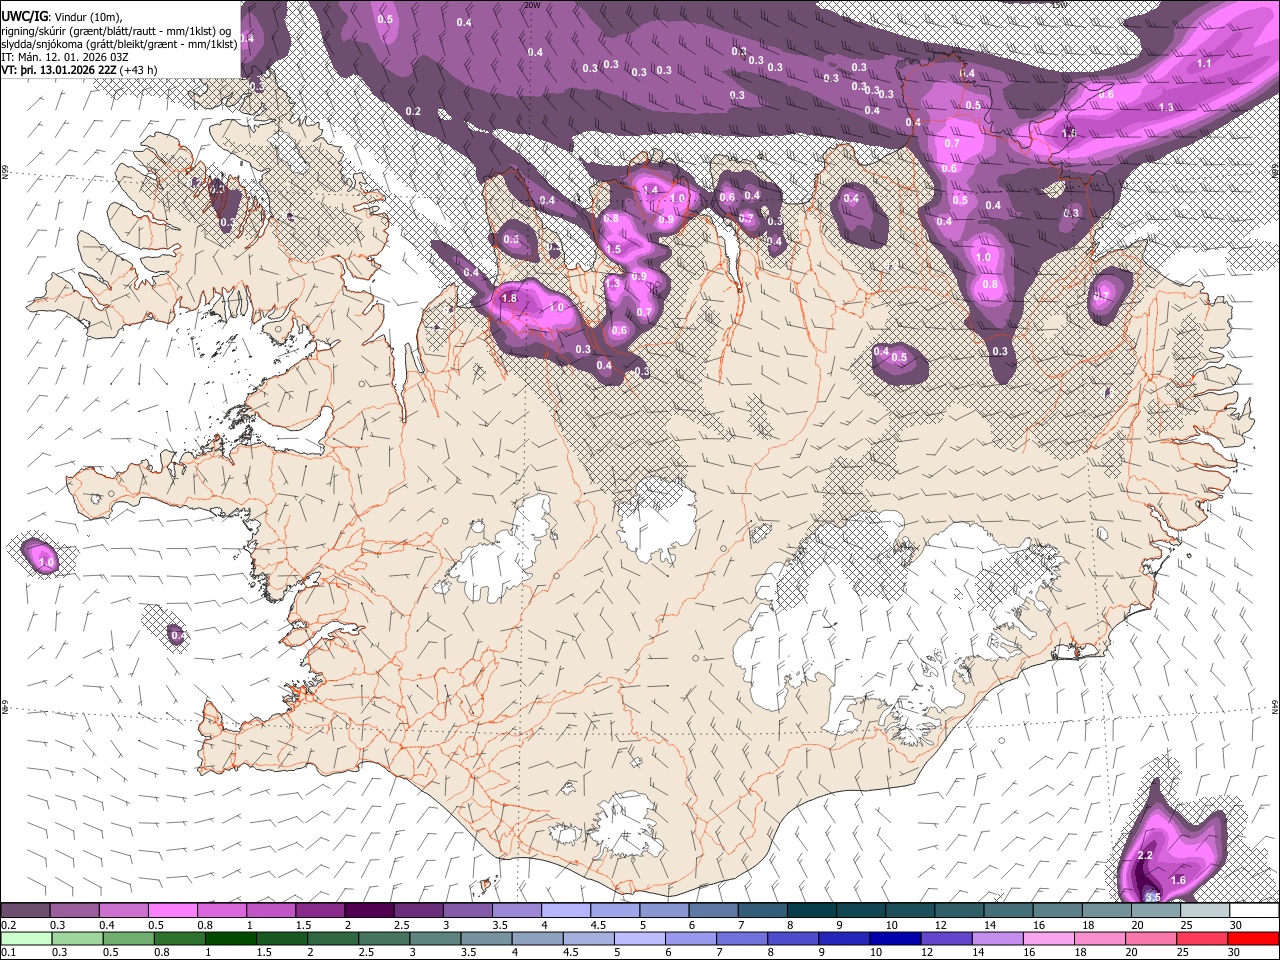This screenshot has height=960, width=1280.
Task: Pick the pale green bottom-row swatch between 0.1 and 0.3
Action: 26,939
